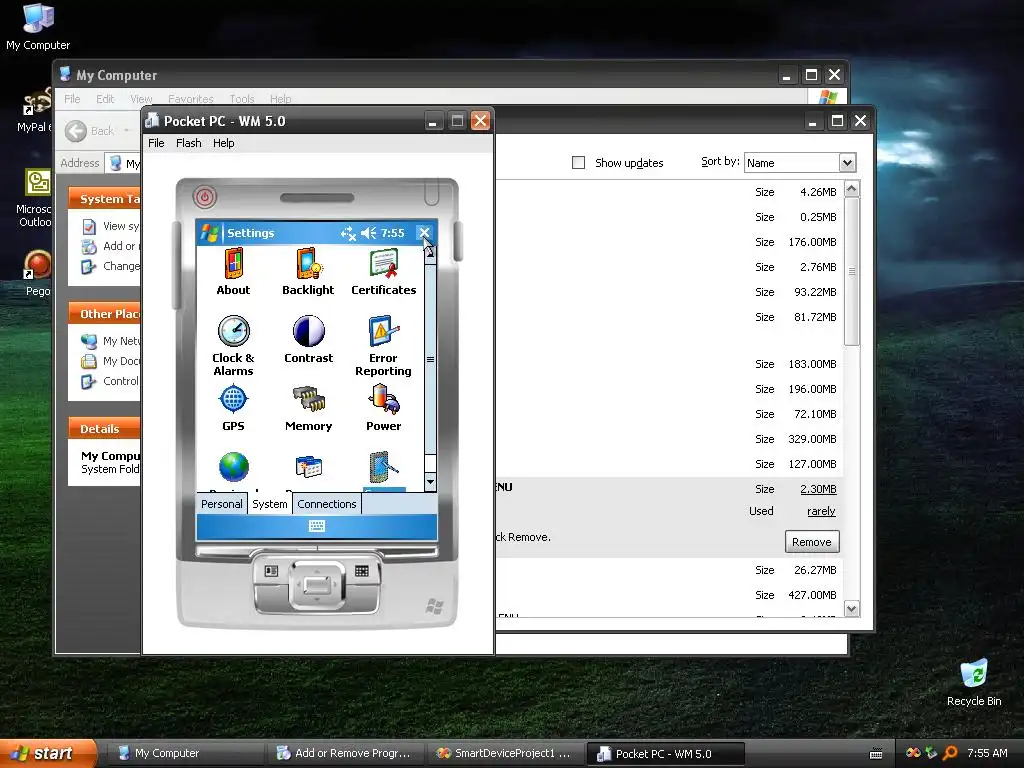
Task: Open the About settings icon
Action: click(233, 272)
